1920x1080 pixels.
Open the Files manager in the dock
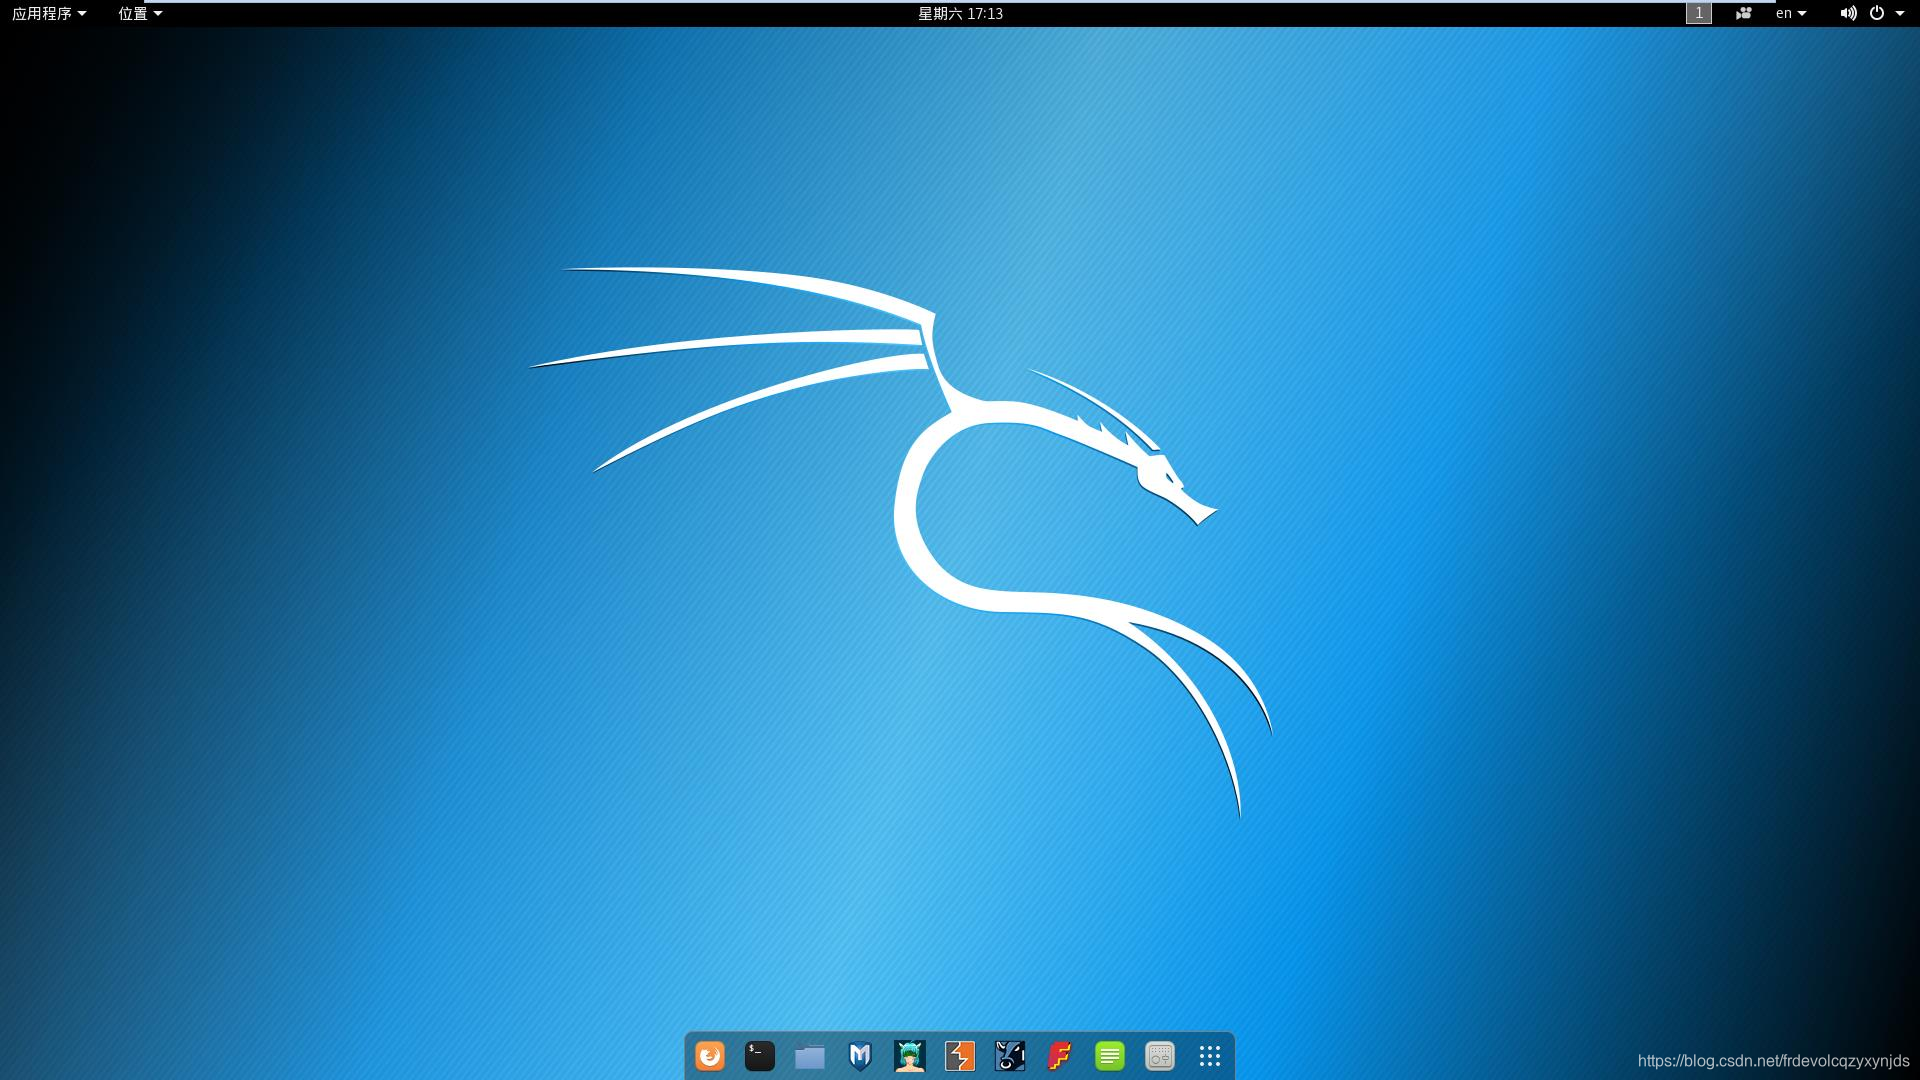coord(810,1056)
